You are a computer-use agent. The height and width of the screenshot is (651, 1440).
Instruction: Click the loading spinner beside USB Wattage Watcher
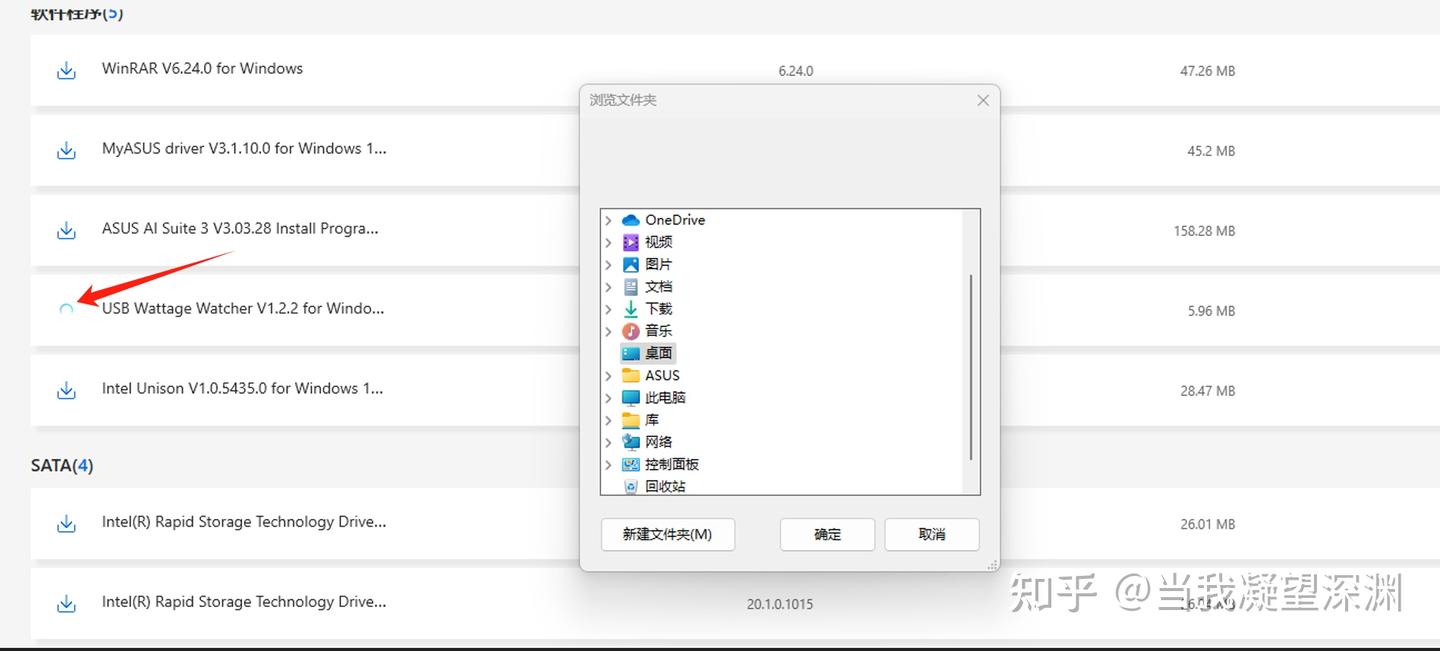point(66,310)
